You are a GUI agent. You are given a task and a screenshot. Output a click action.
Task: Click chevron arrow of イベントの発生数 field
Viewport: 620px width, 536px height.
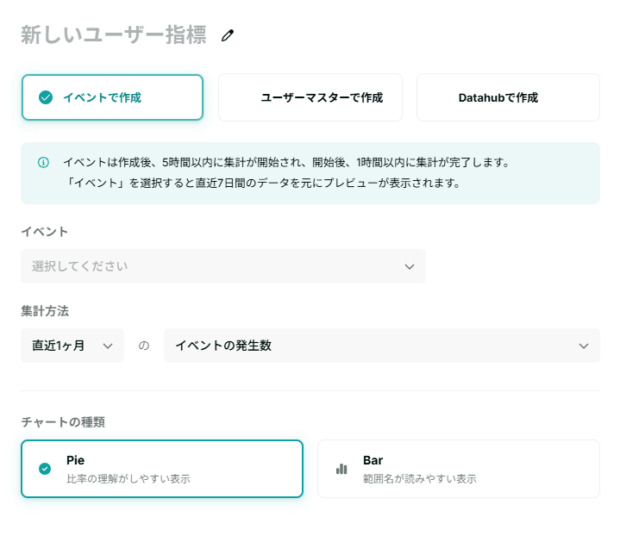tap(584, 346)
